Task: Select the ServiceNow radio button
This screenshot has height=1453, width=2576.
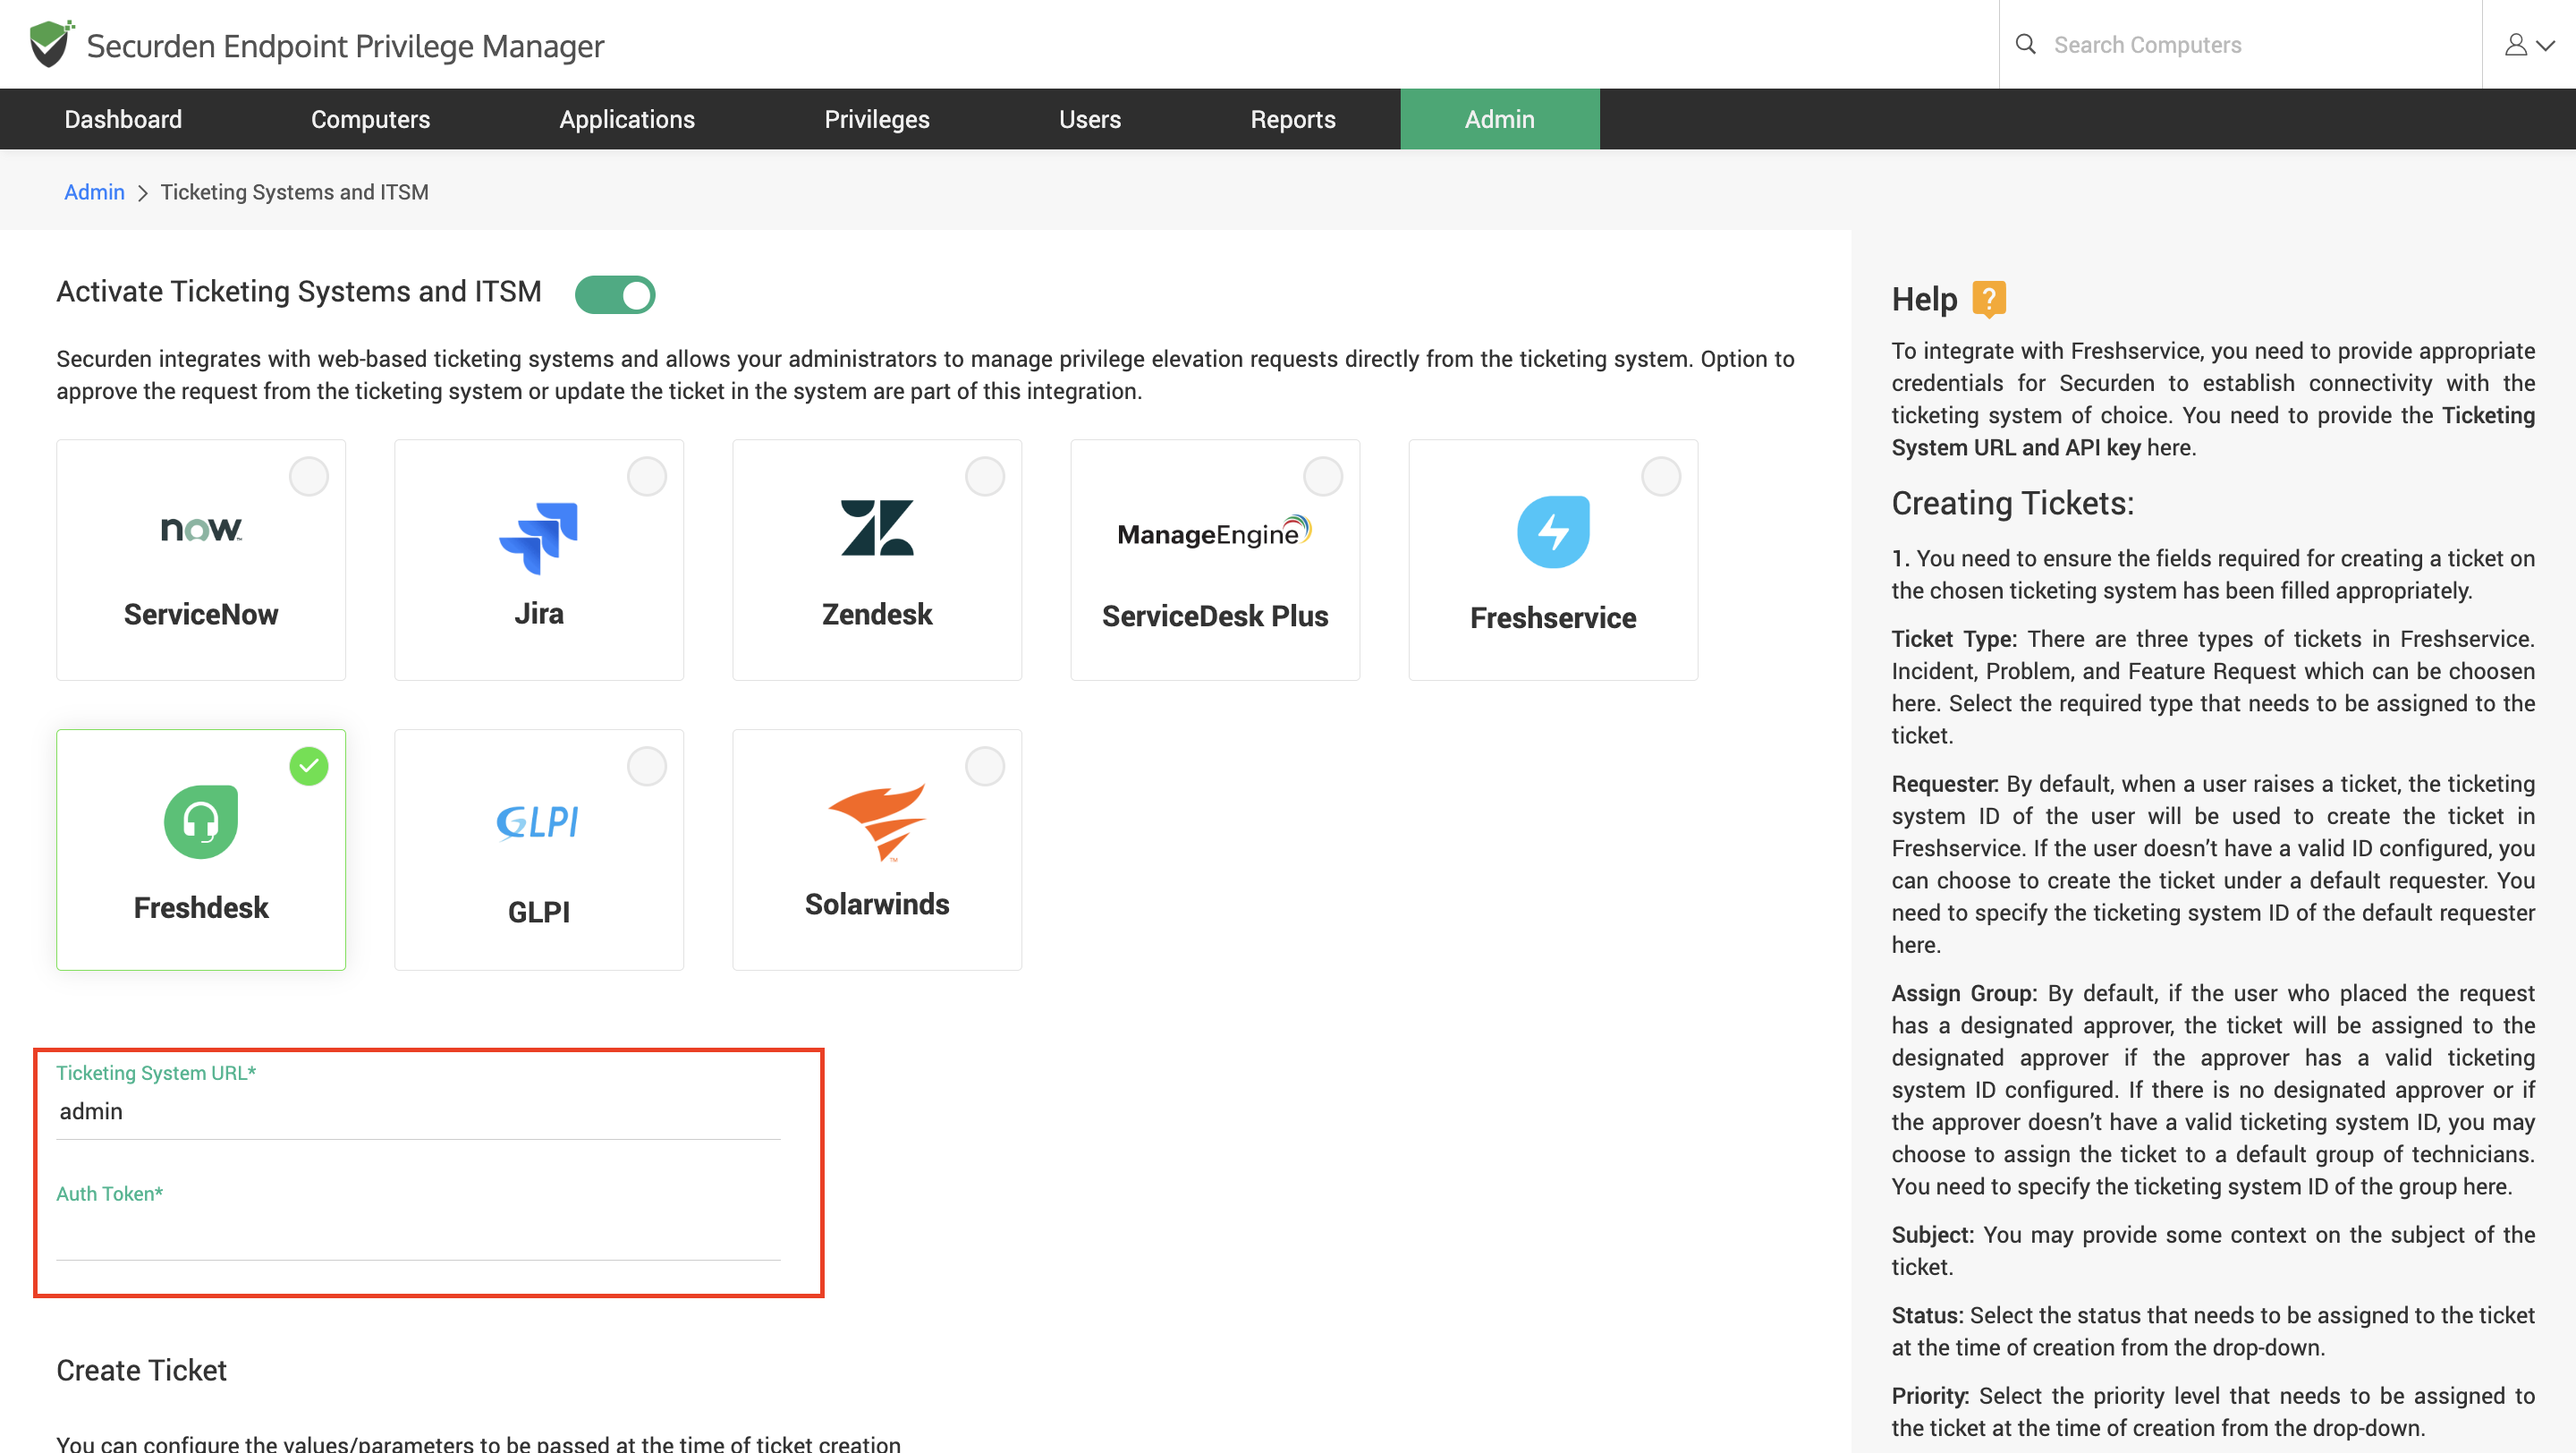Action: (308, 476)
